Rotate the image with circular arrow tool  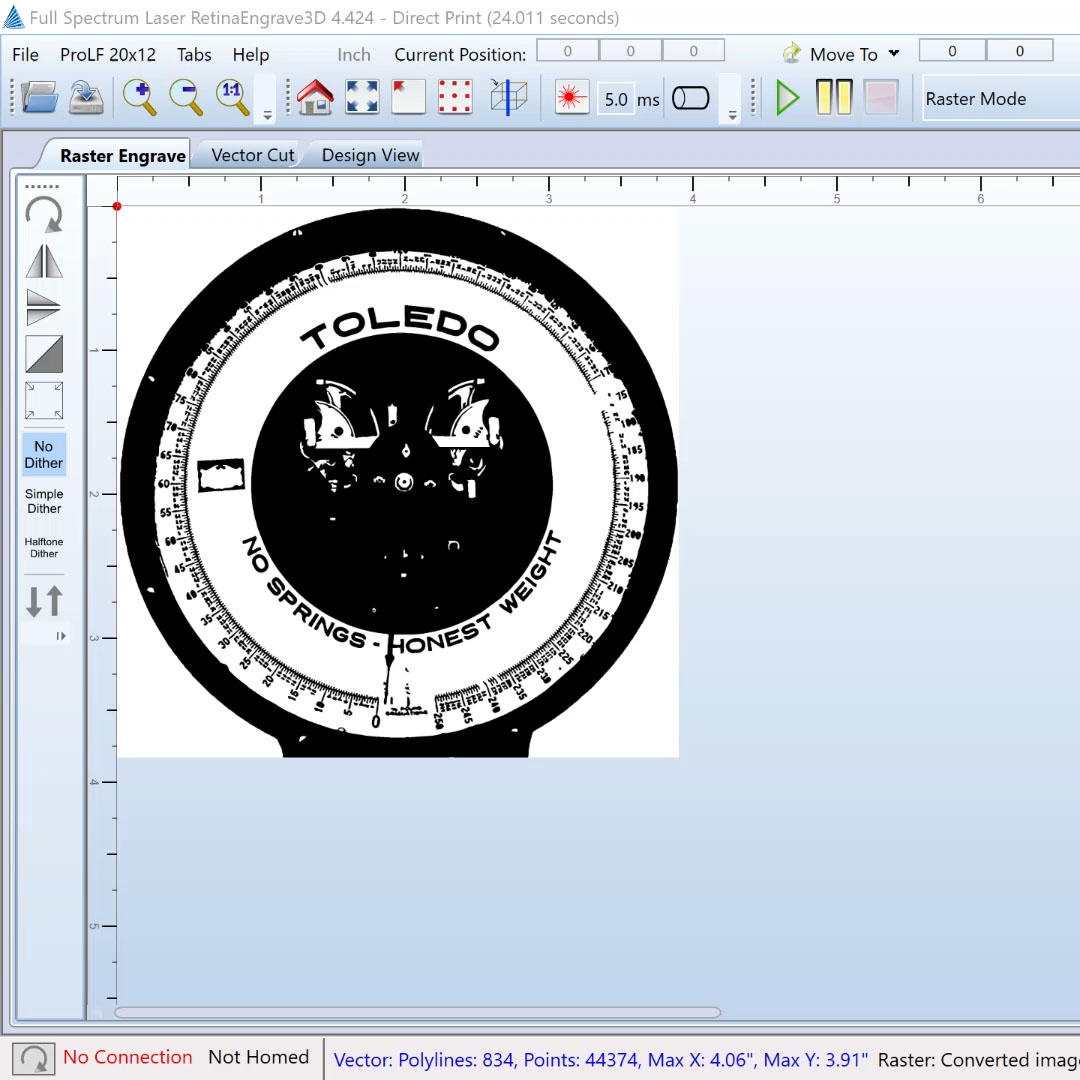pos(44,215)
